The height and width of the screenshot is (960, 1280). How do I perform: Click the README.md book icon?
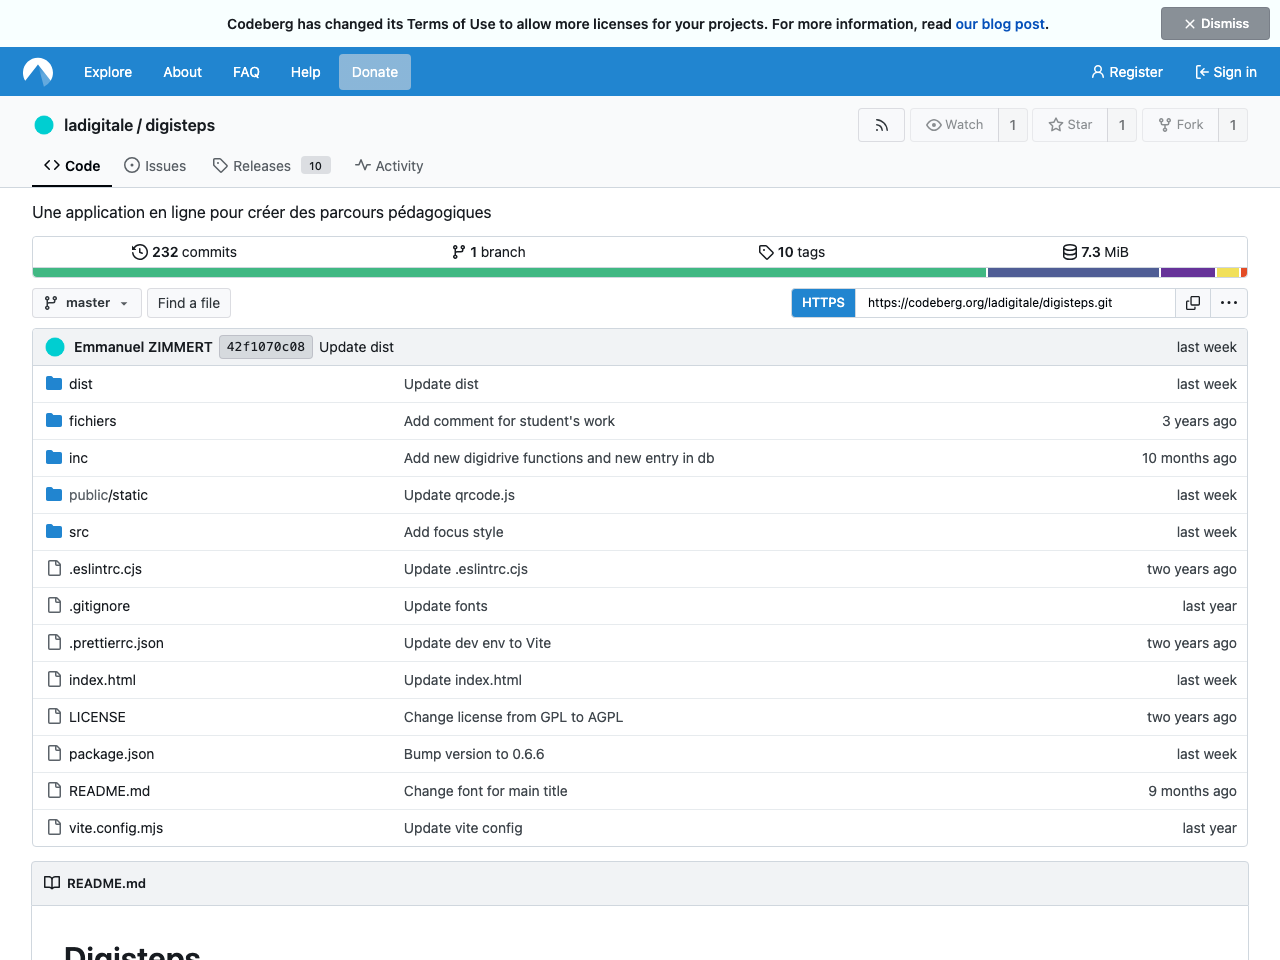[x=52, y=883]
